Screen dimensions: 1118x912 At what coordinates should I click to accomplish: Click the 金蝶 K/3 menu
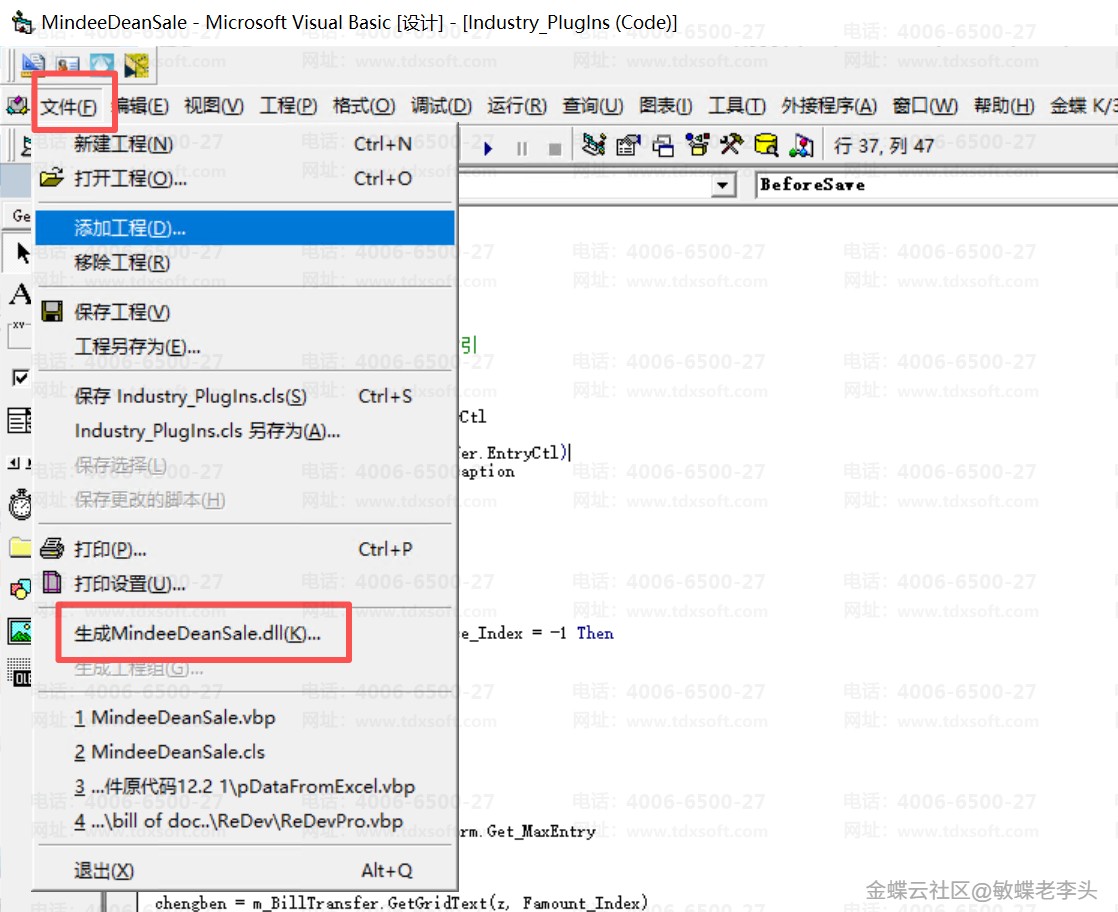tap(1084, 107)
